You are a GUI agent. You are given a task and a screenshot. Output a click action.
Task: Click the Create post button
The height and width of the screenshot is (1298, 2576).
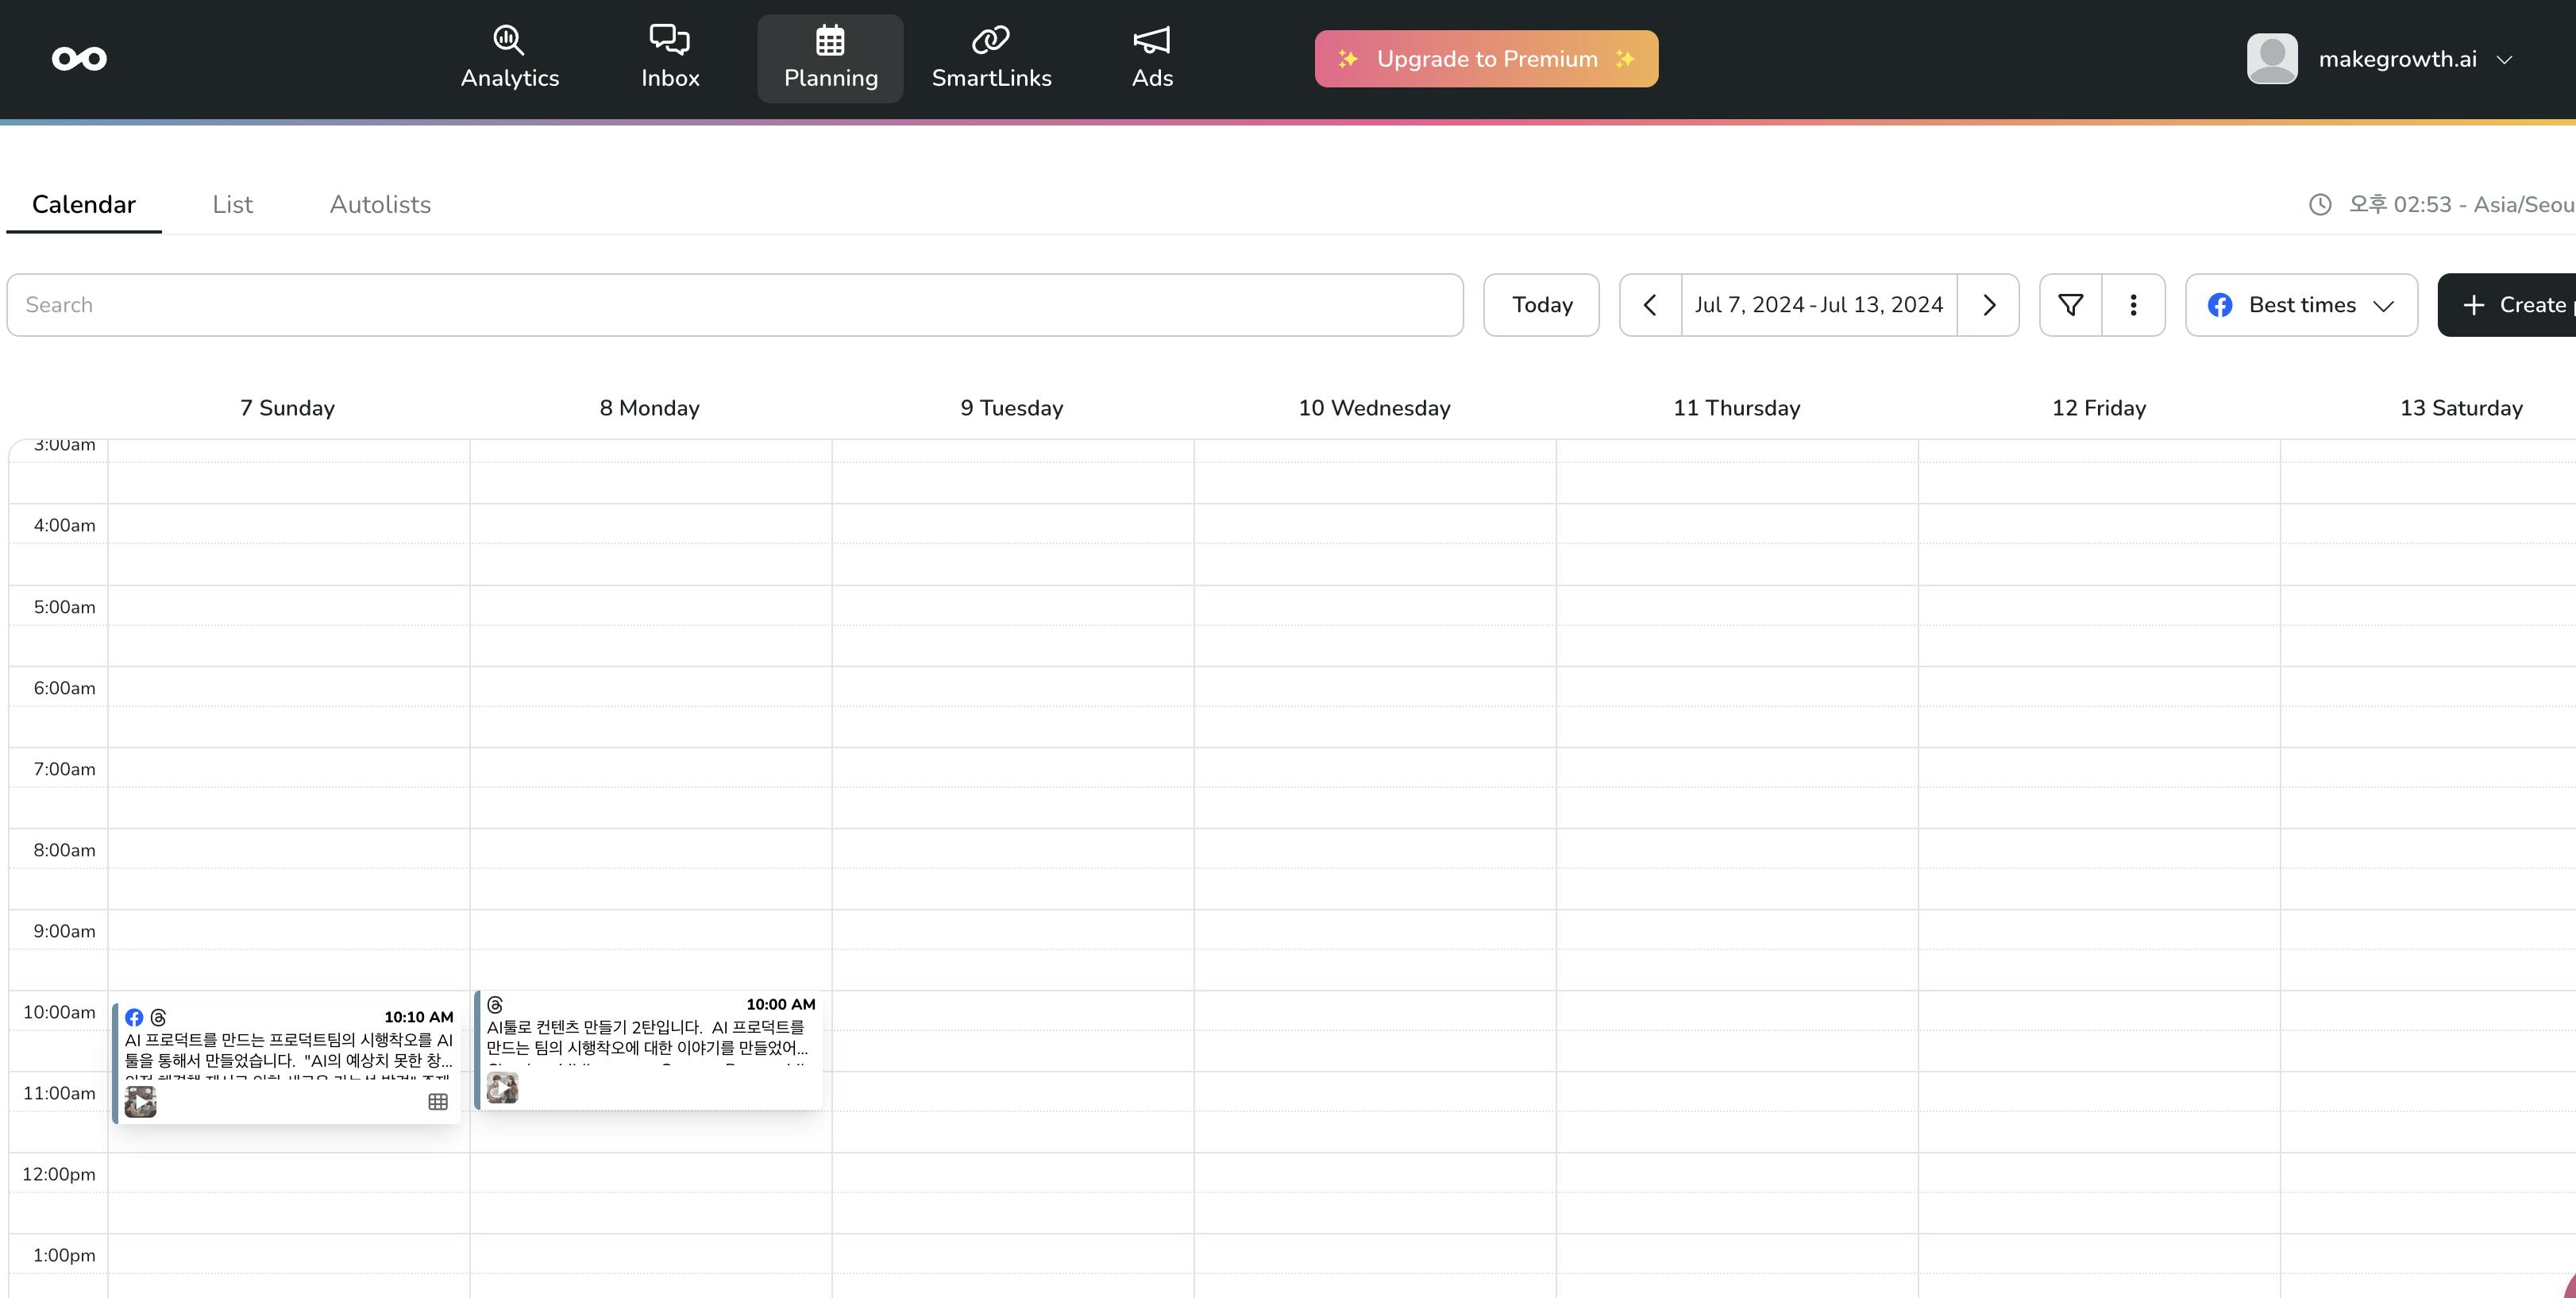[2510, 305]
